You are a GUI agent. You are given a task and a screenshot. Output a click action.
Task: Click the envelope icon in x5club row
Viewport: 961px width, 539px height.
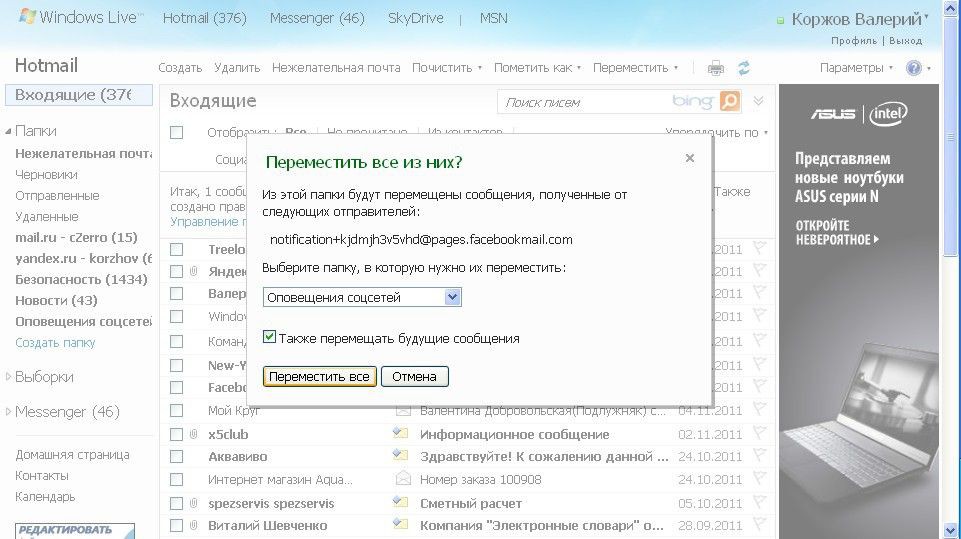pyautogui.click(x=400, y=434)
